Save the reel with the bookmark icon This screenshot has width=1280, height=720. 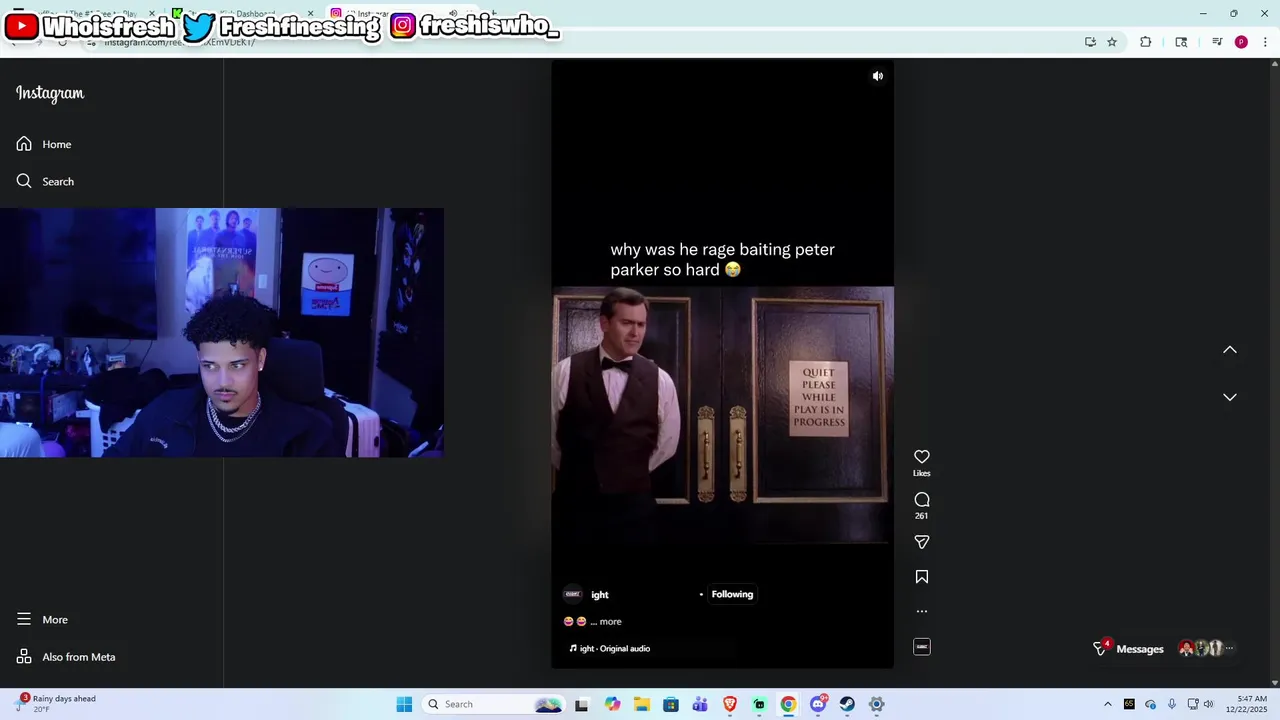click(x=922, y=577)
